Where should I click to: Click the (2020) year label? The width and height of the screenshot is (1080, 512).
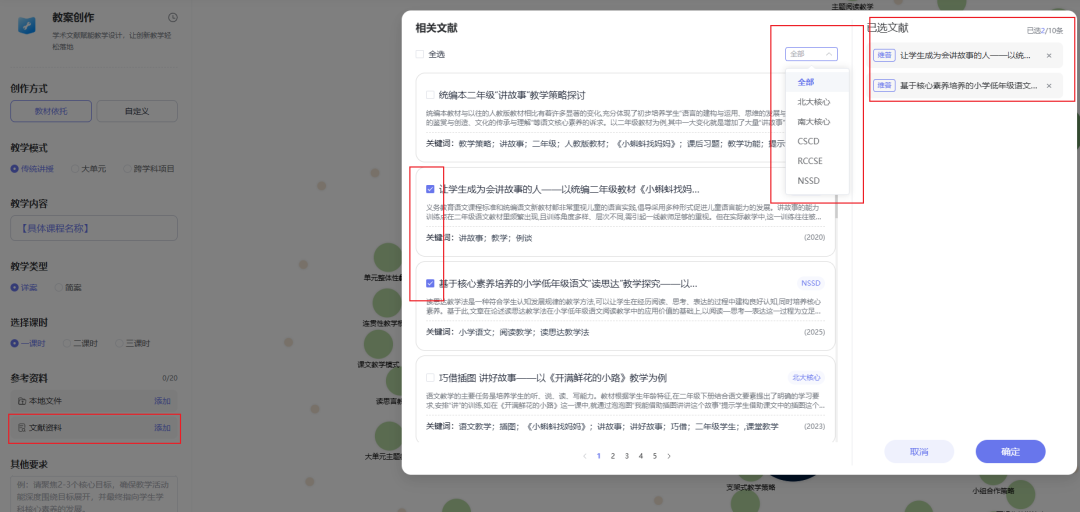click(x=814, y=238)
